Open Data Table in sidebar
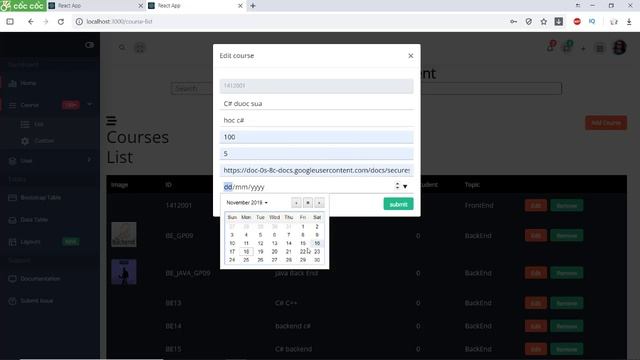The width and height of the screenshot is (640, 360). (34, 220)
